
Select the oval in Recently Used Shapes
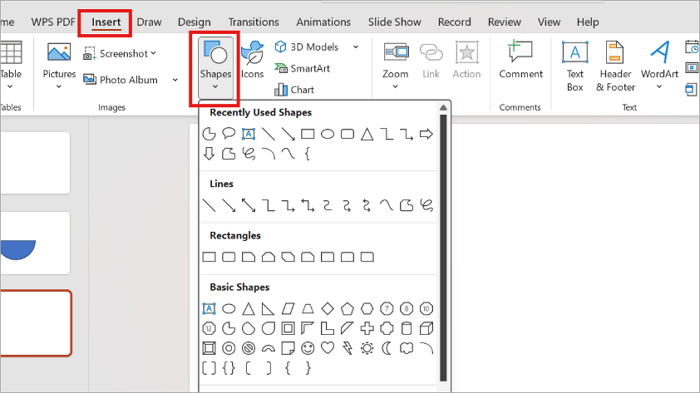(x=328, y=134)
